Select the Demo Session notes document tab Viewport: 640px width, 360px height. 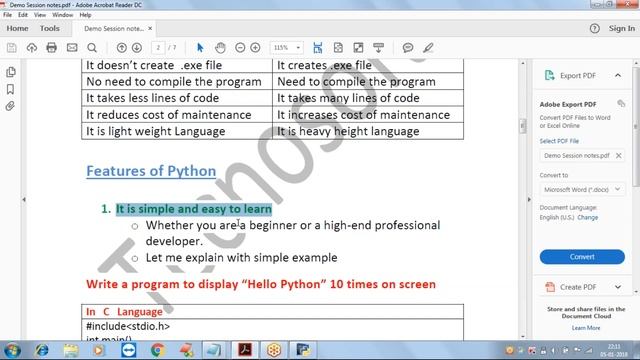click(114, 29)
